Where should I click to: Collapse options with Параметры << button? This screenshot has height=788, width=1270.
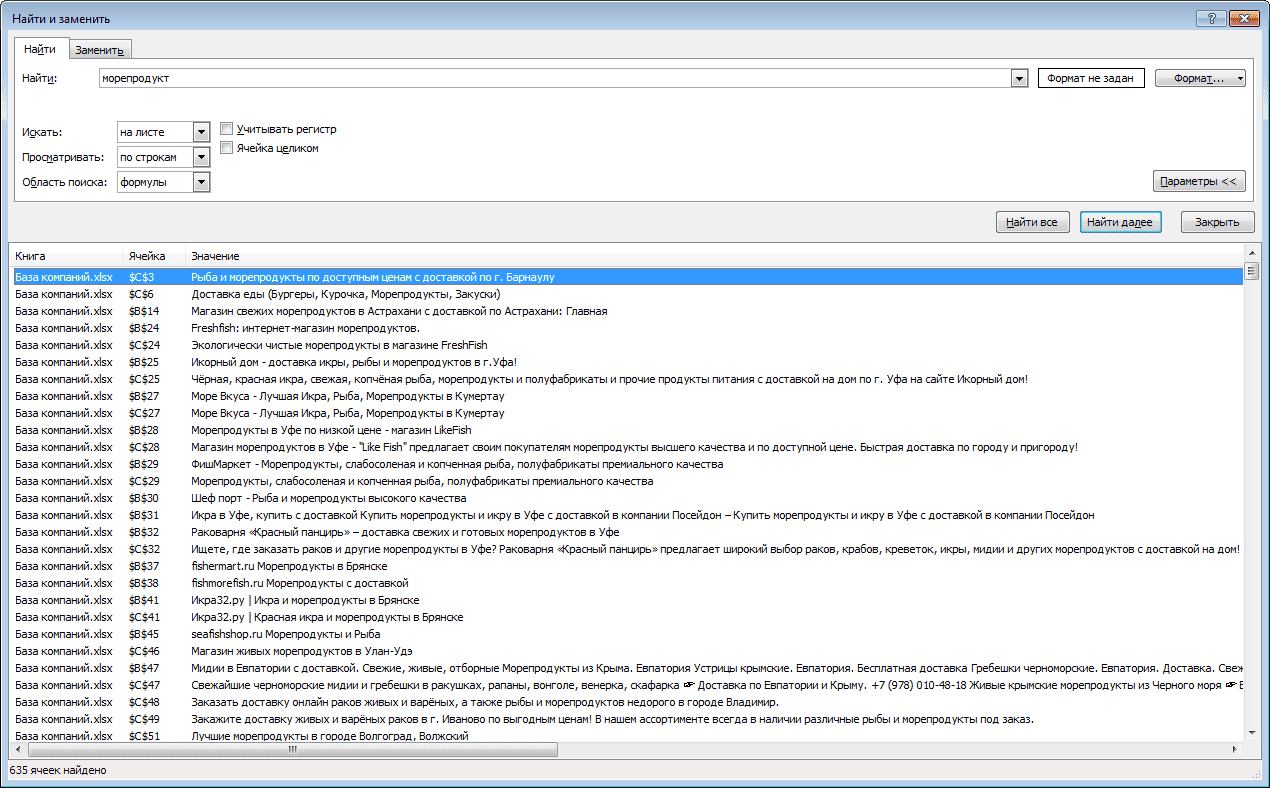(1199, 181)
